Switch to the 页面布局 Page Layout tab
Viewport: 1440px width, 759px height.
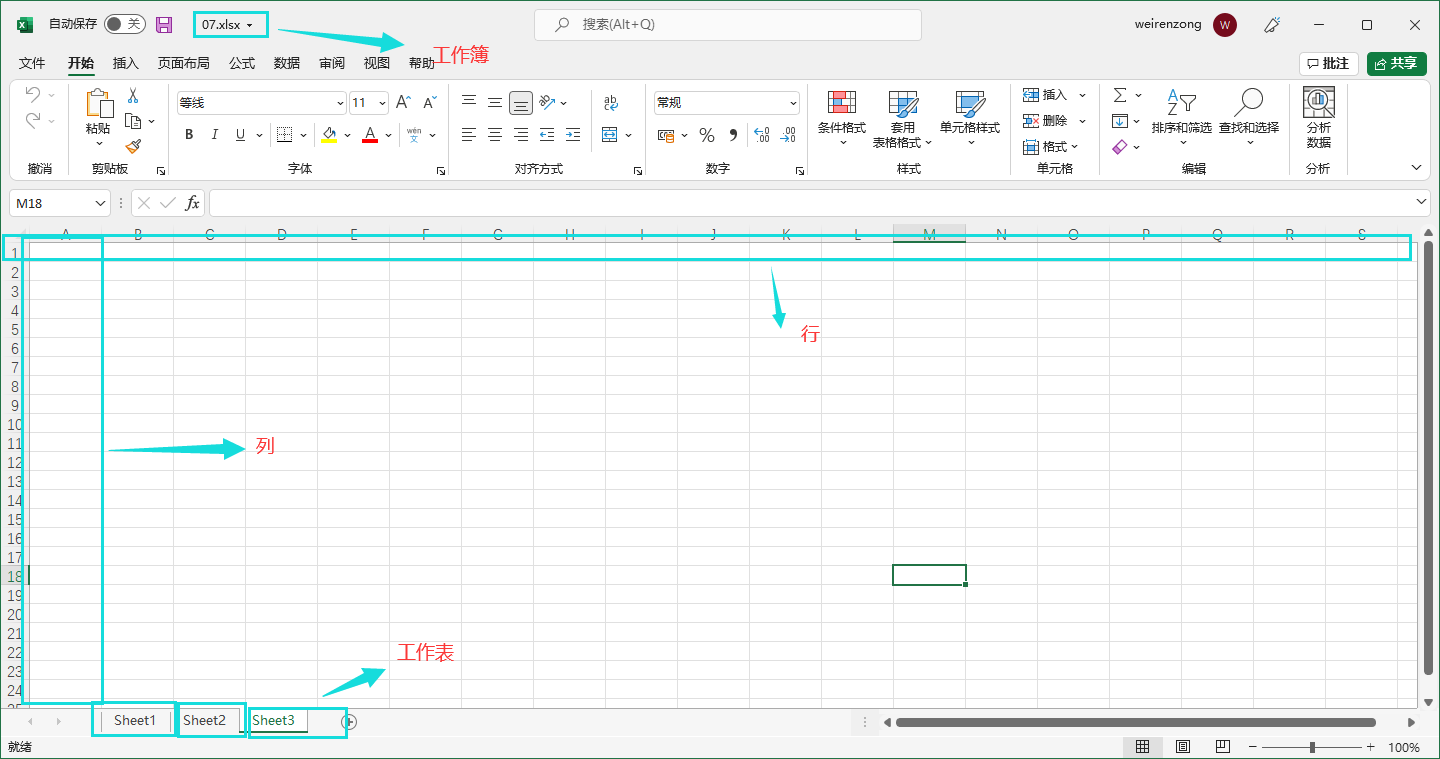coord(184,63)
